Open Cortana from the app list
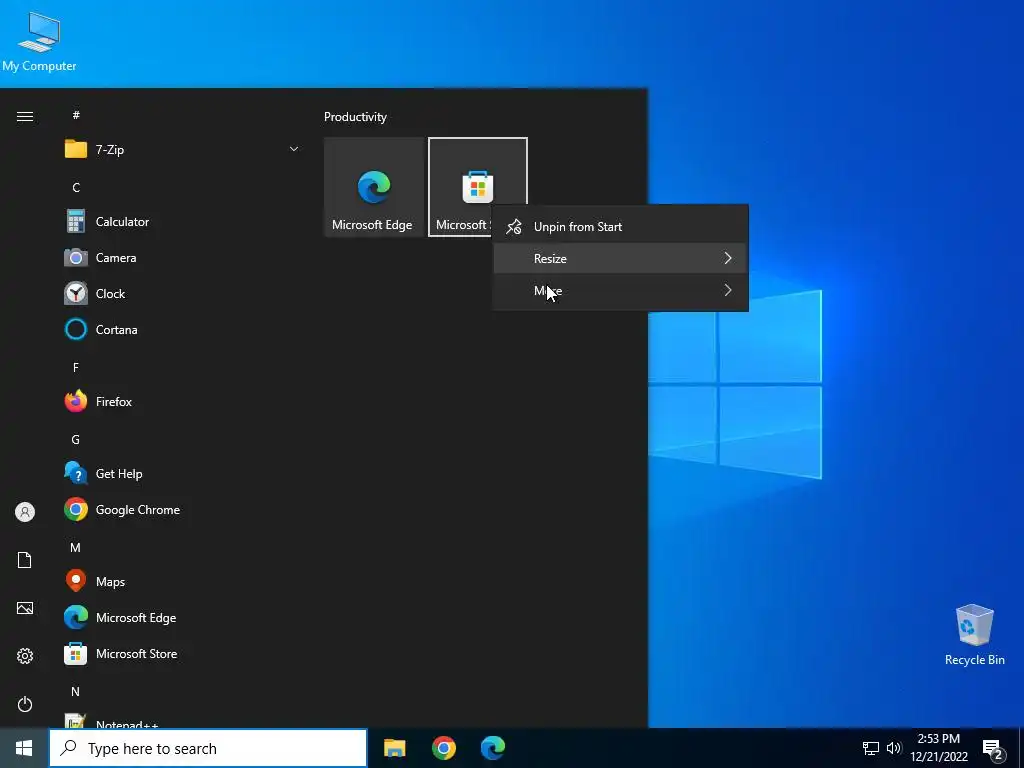Viewport: 1024px width, 768px height. [x=183, y=329]
